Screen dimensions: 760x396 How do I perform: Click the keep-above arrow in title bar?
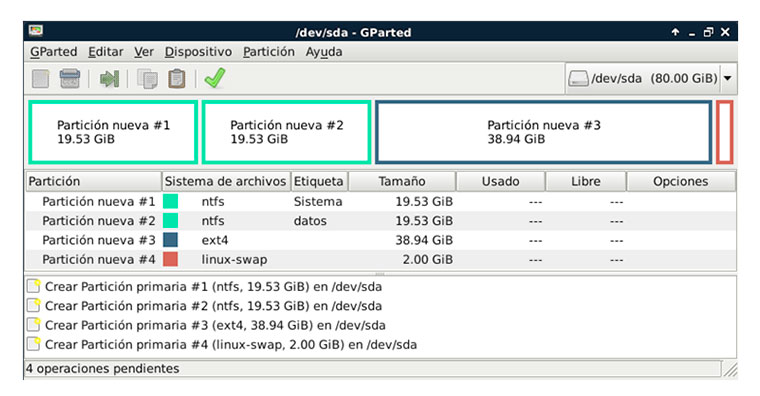pyautogui.click(x=675, y=32)
